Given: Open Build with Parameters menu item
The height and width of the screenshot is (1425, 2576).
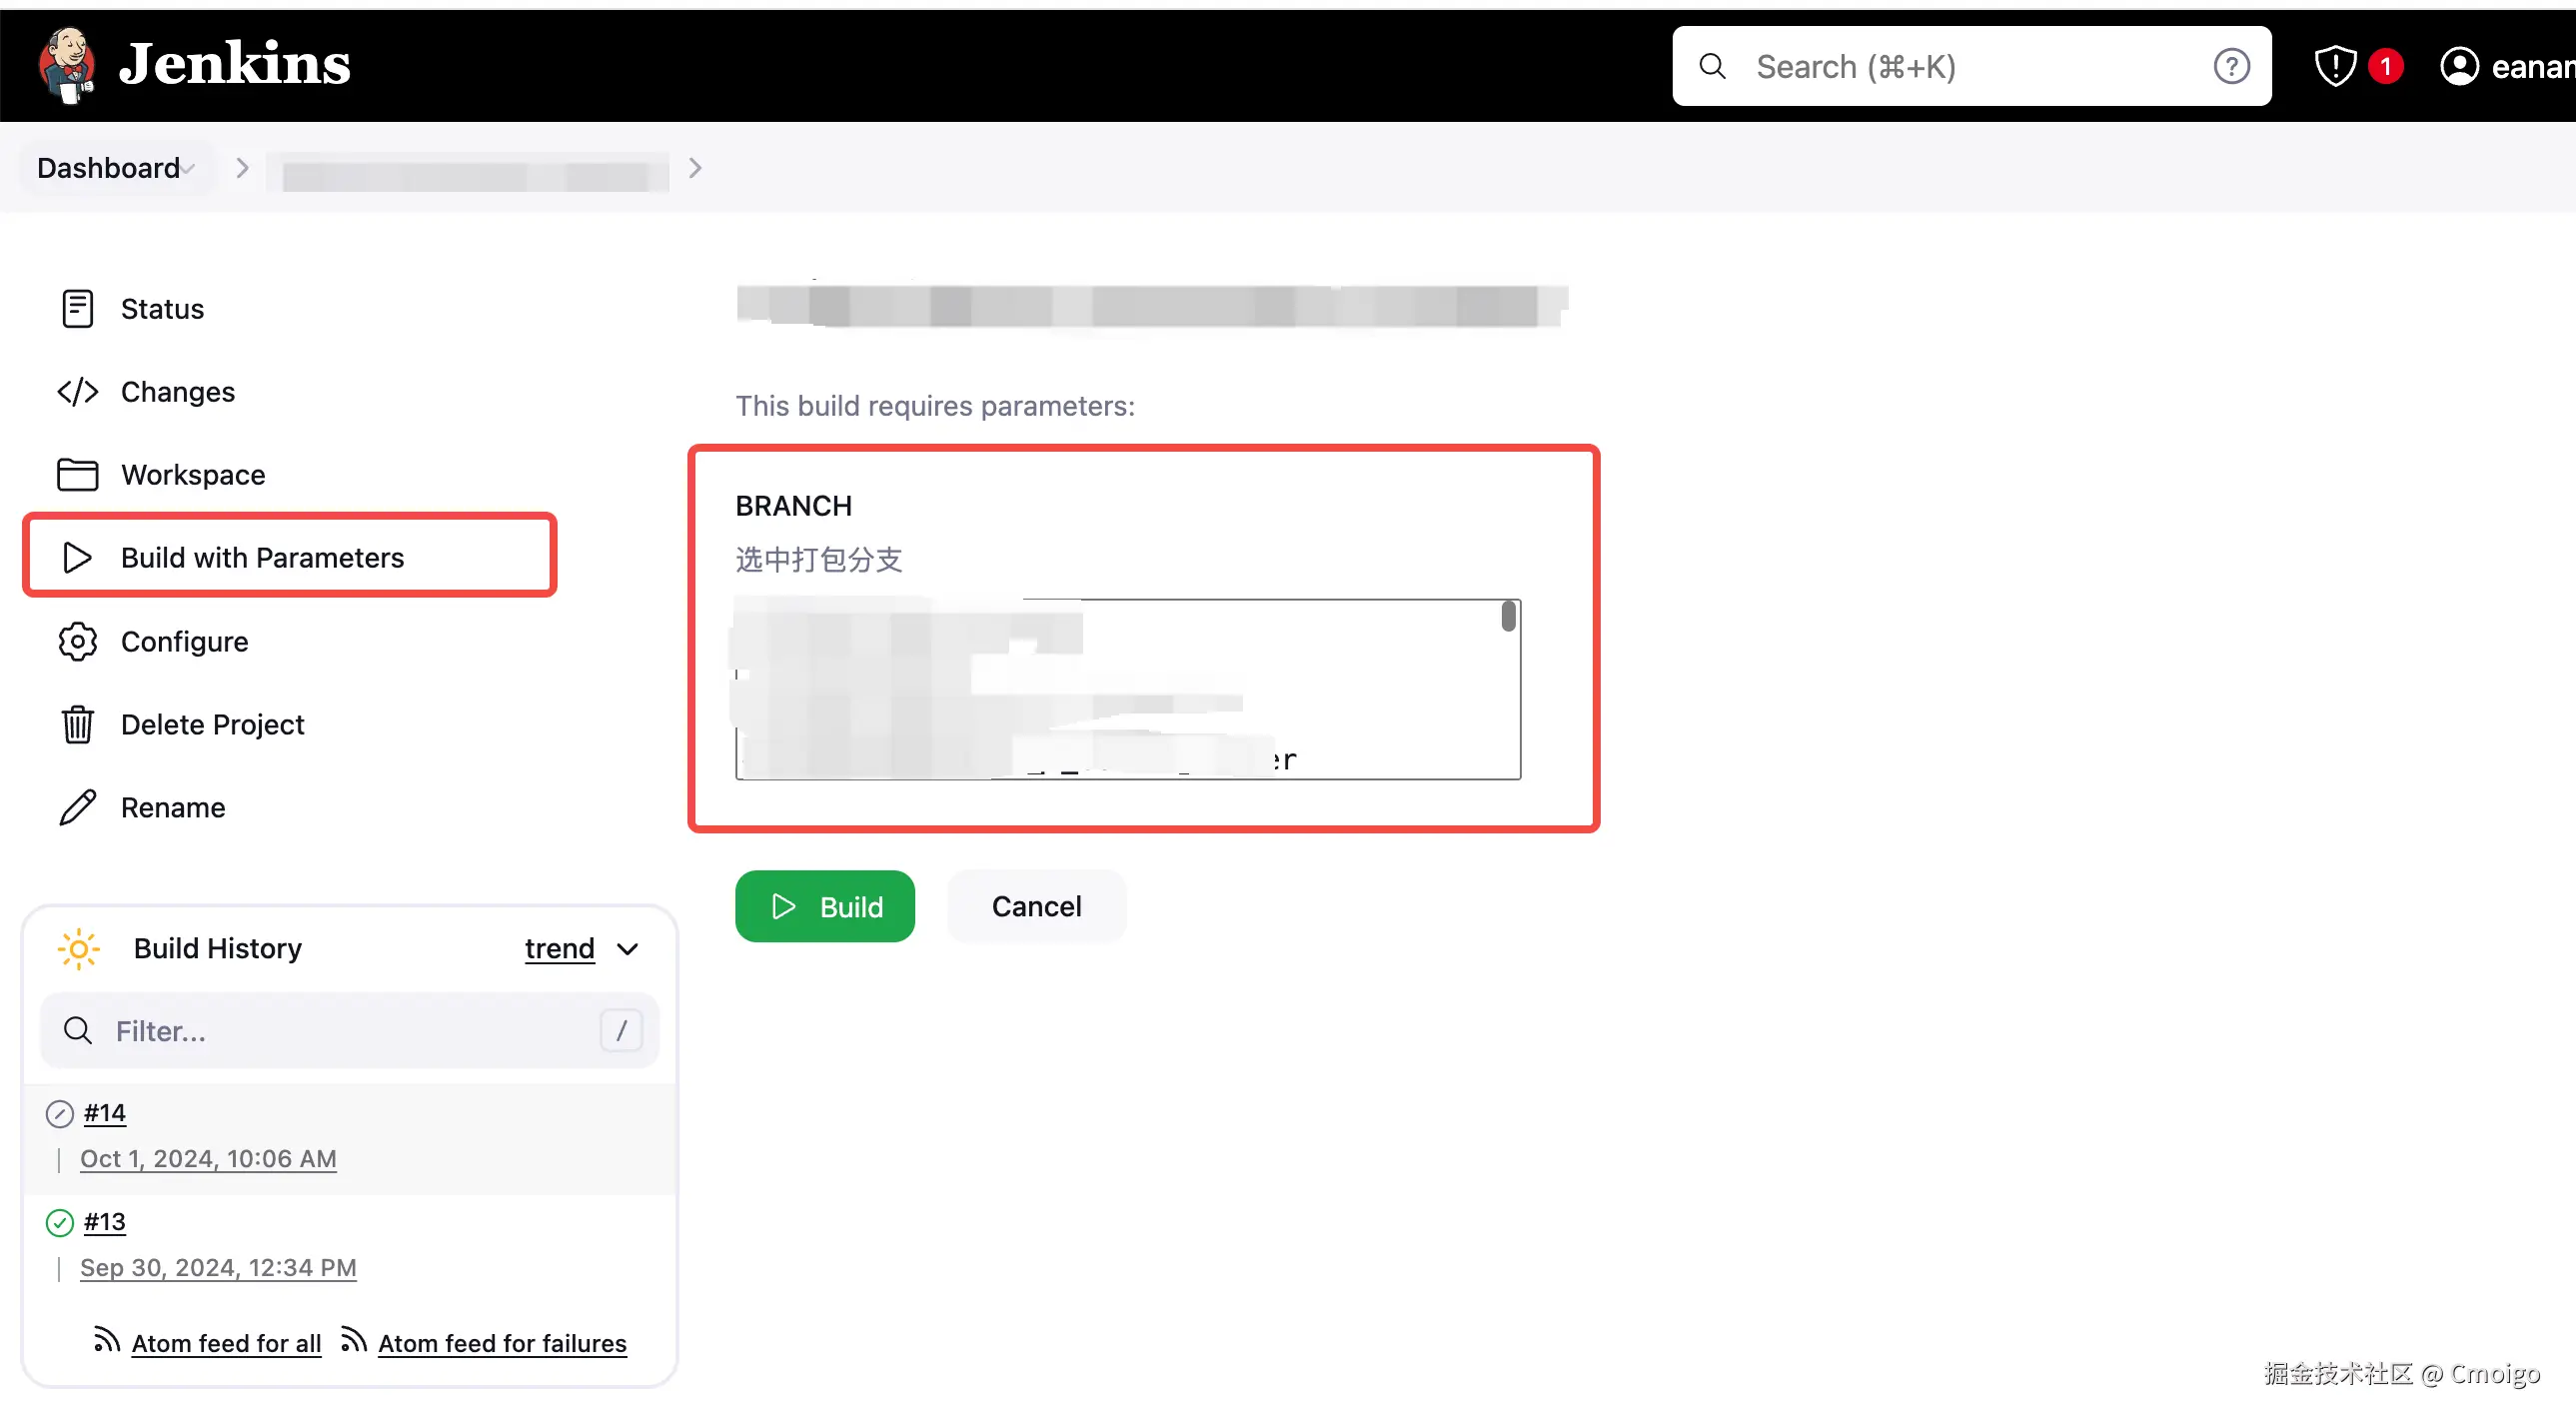Looking at the screenshot, I should [x=262, y=557].
